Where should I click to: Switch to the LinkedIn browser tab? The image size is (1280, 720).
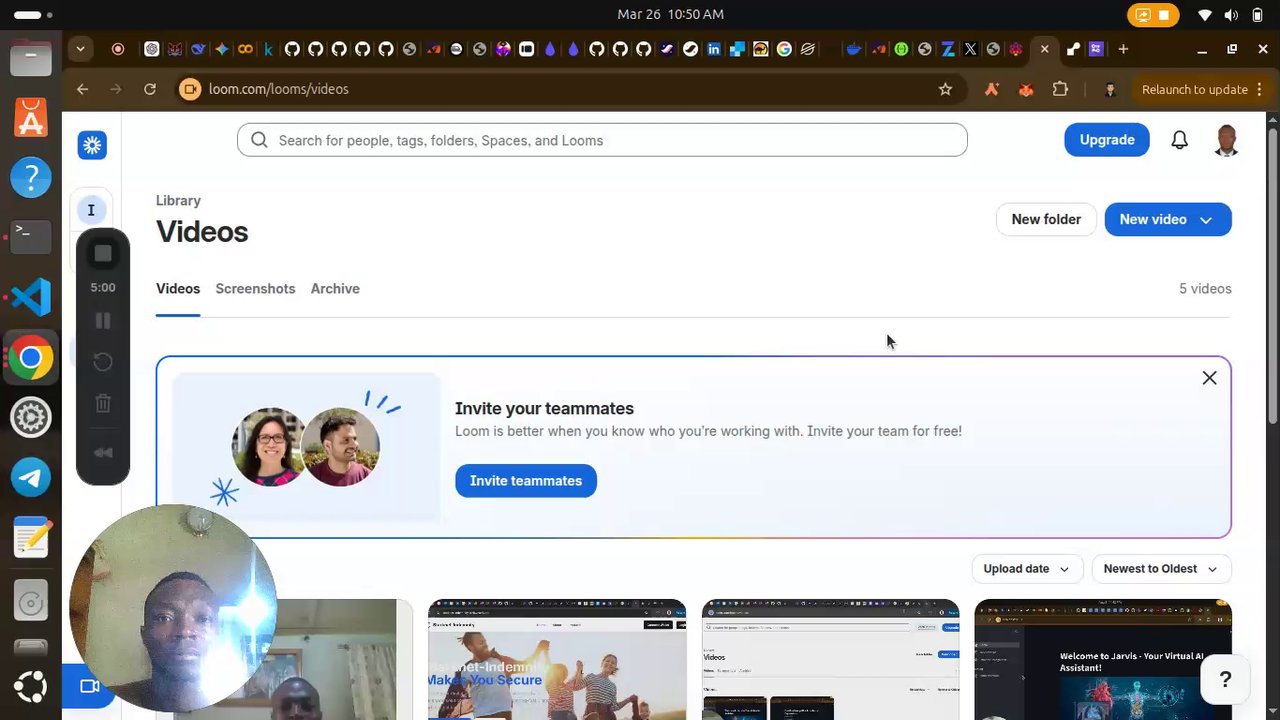pos(714,49)
